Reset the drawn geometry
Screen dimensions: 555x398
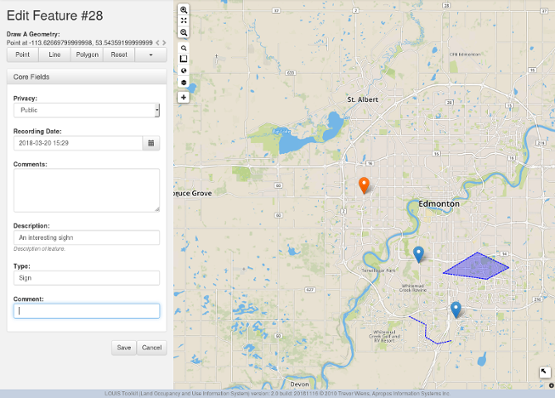[x=119, y=55]
